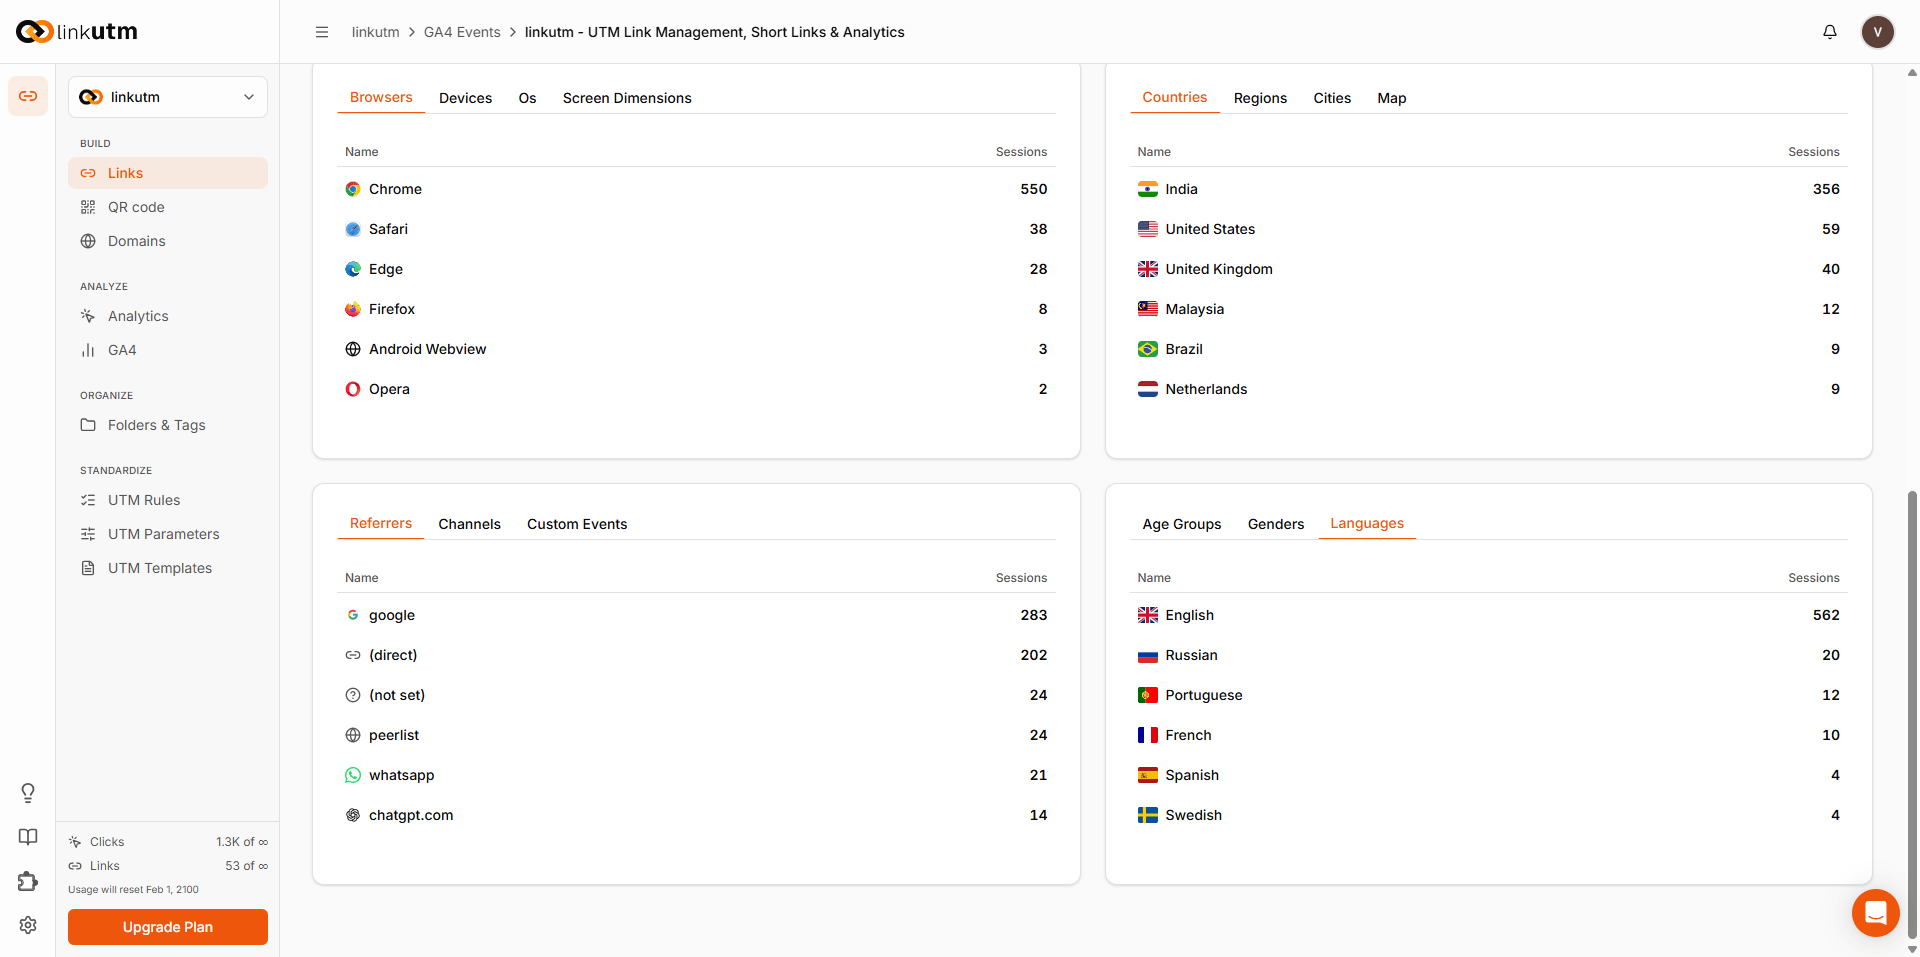Go to linkutm breadcrumb
This screenshot has width=1920, height=957.
point(376,32)
